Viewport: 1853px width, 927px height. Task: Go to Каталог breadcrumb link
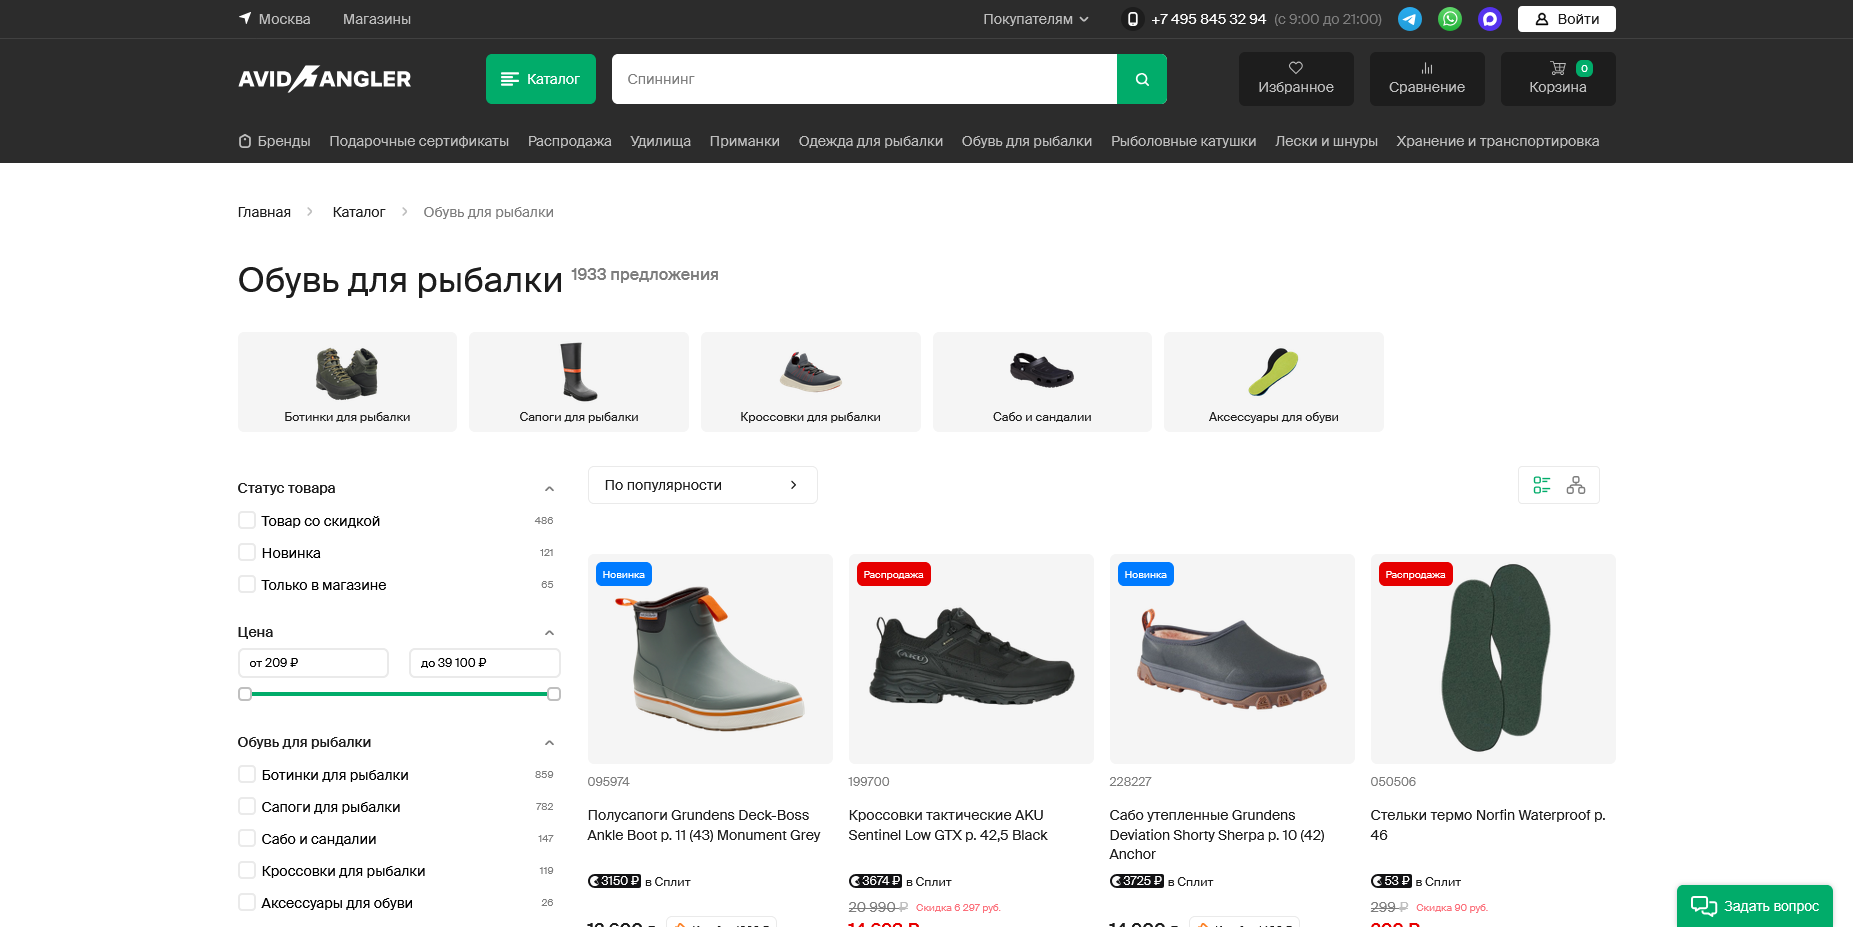[x=359, y=212]
